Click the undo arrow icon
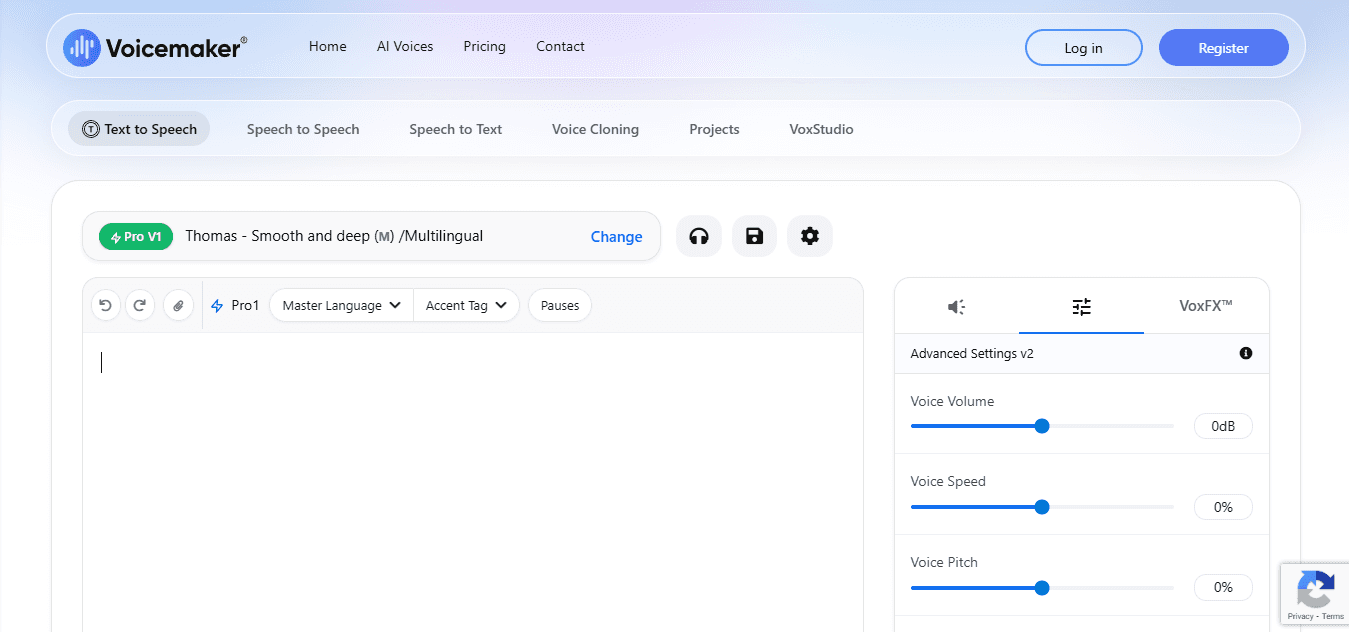 (x=106, y=306)
